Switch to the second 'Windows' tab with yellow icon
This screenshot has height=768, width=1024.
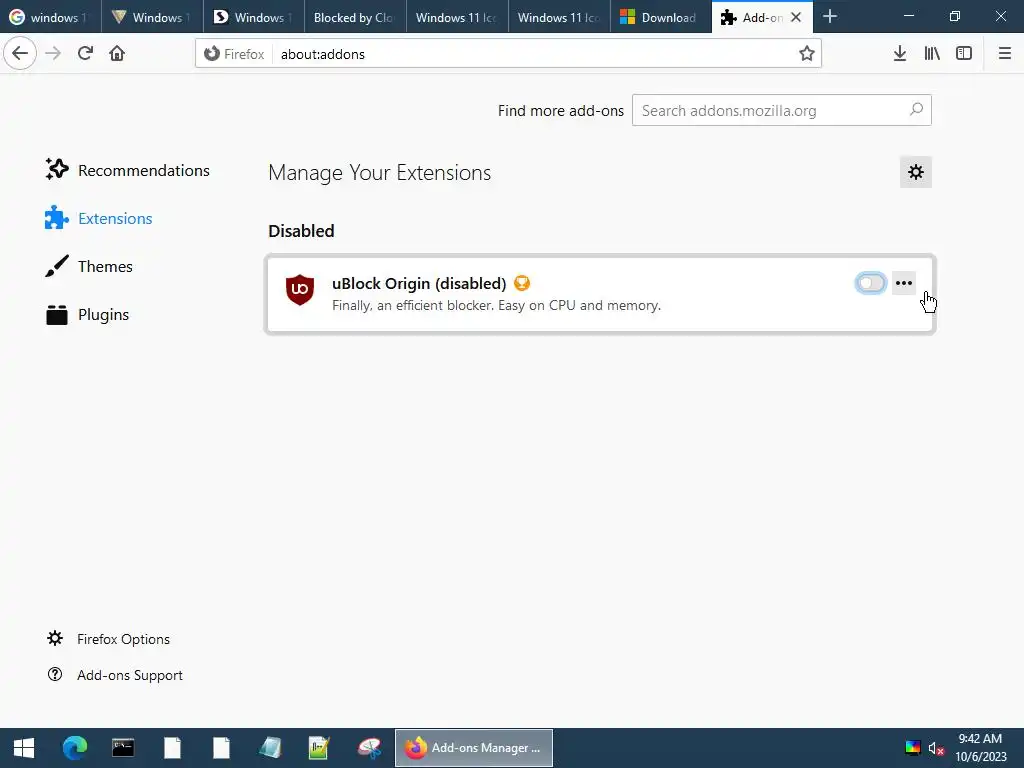click(152, 17)
